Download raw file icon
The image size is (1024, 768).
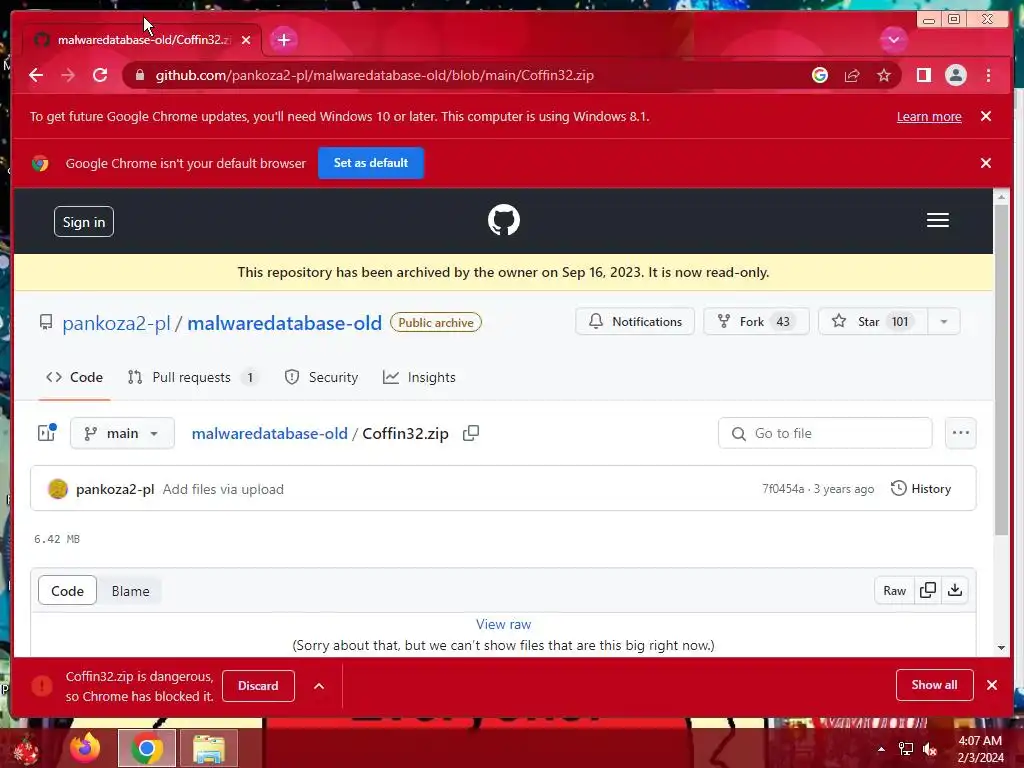(x=955, y=590)
